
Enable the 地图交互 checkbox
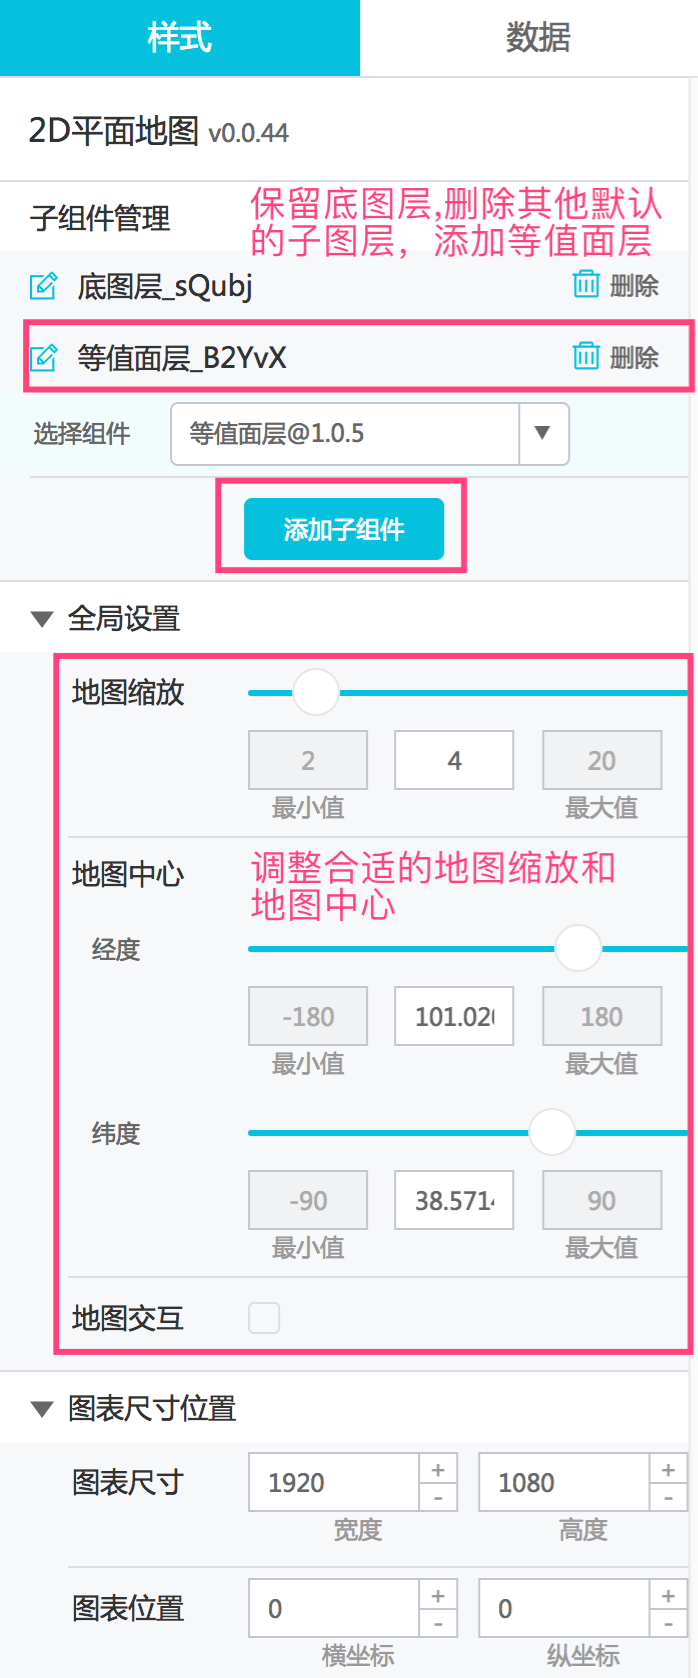click(x=264, y=1317)
